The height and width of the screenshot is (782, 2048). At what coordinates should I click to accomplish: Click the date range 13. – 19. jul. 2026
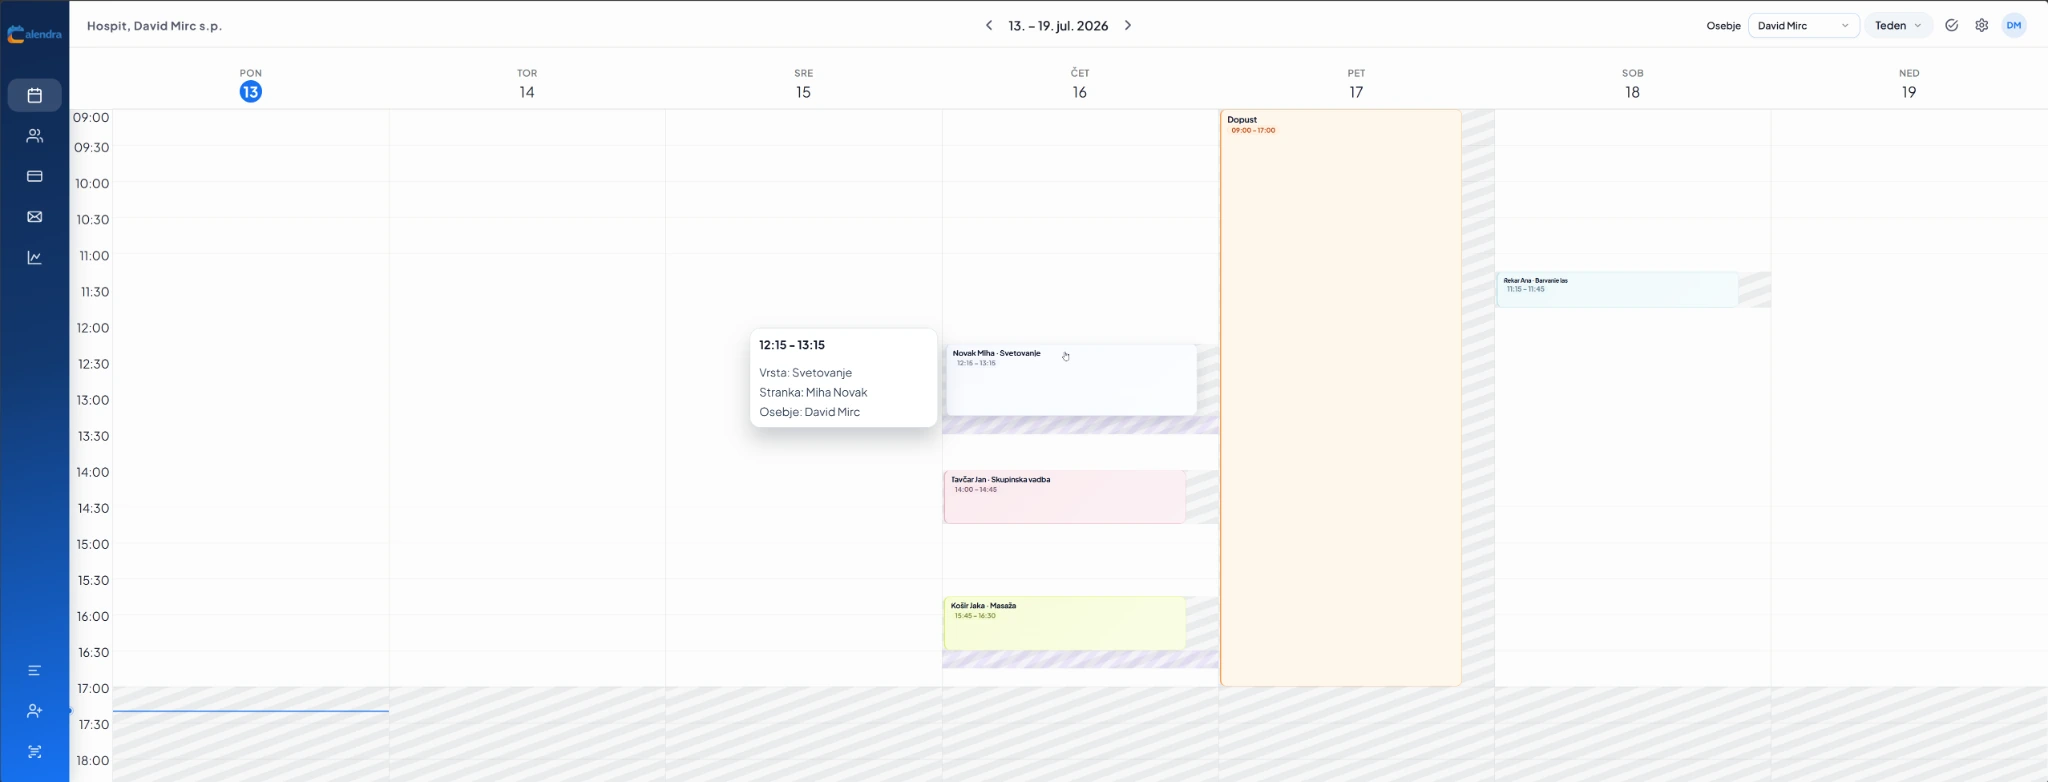tap(1058, 26)
